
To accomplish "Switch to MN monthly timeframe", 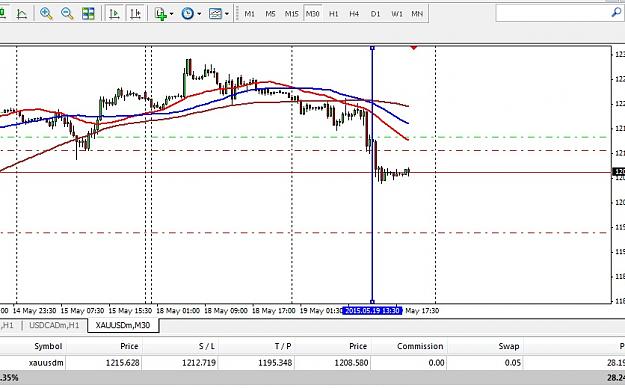I will coord(417,14).
